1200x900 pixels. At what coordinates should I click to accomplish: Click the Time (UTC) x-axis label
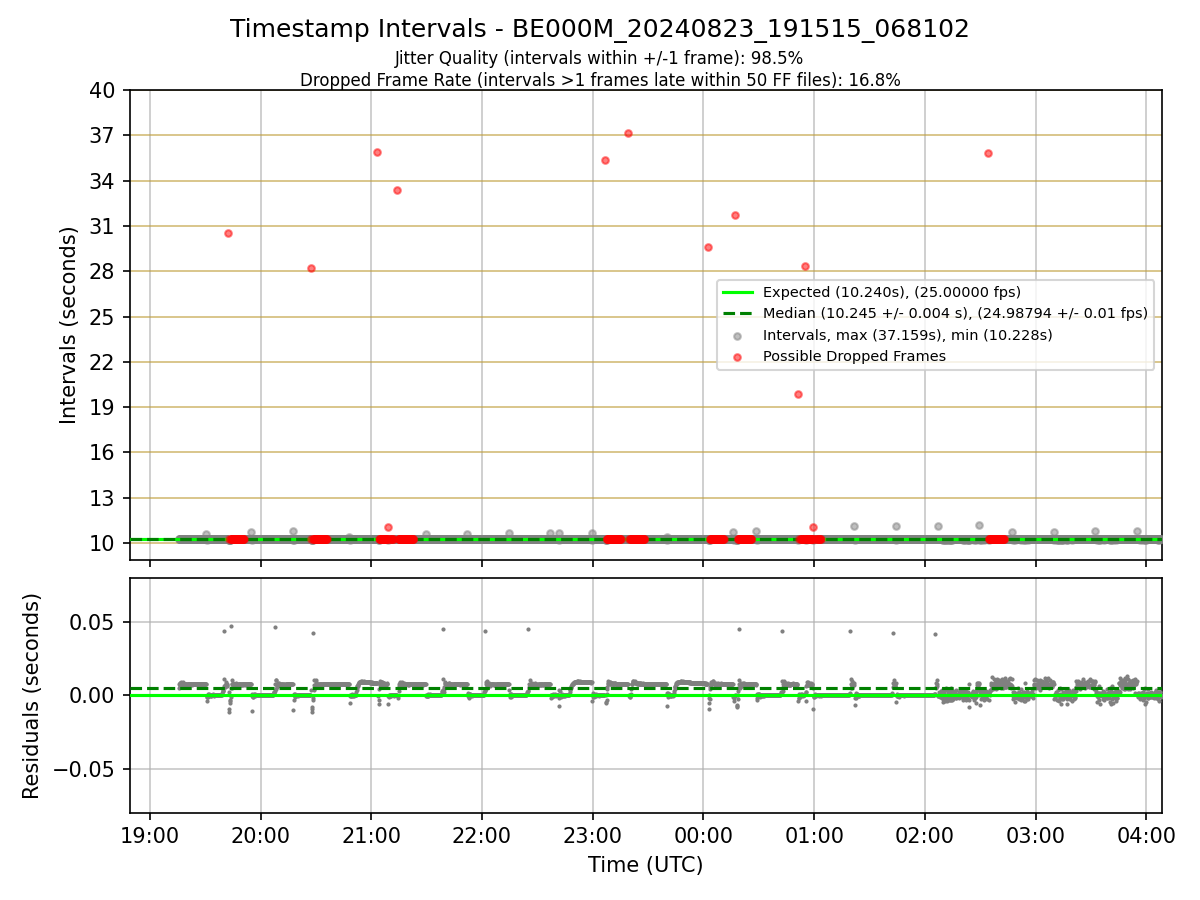(x=645, y=864)
